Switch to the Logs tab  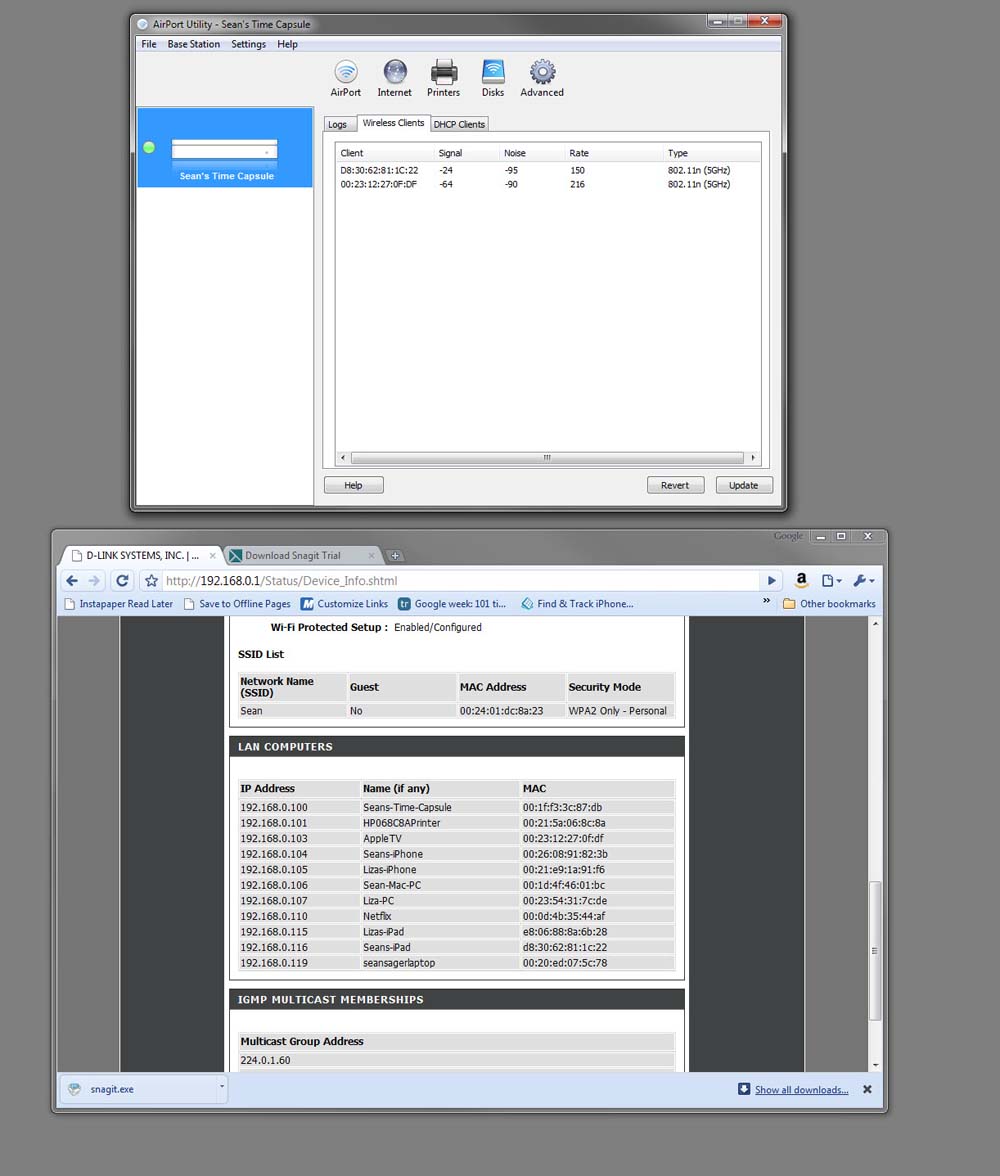click(x=338, y=124)
